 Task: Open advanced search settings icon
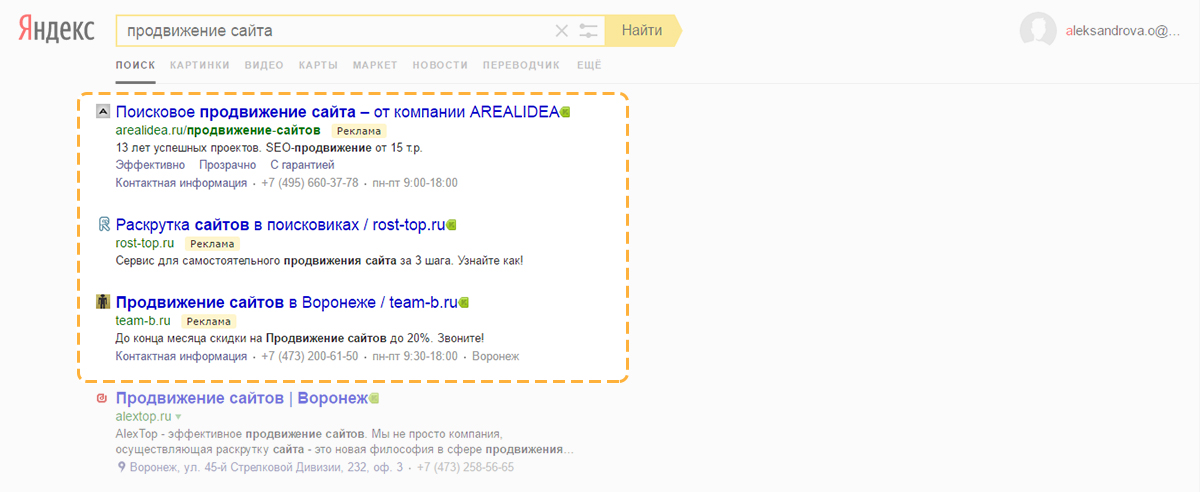(x=588, y=31)
